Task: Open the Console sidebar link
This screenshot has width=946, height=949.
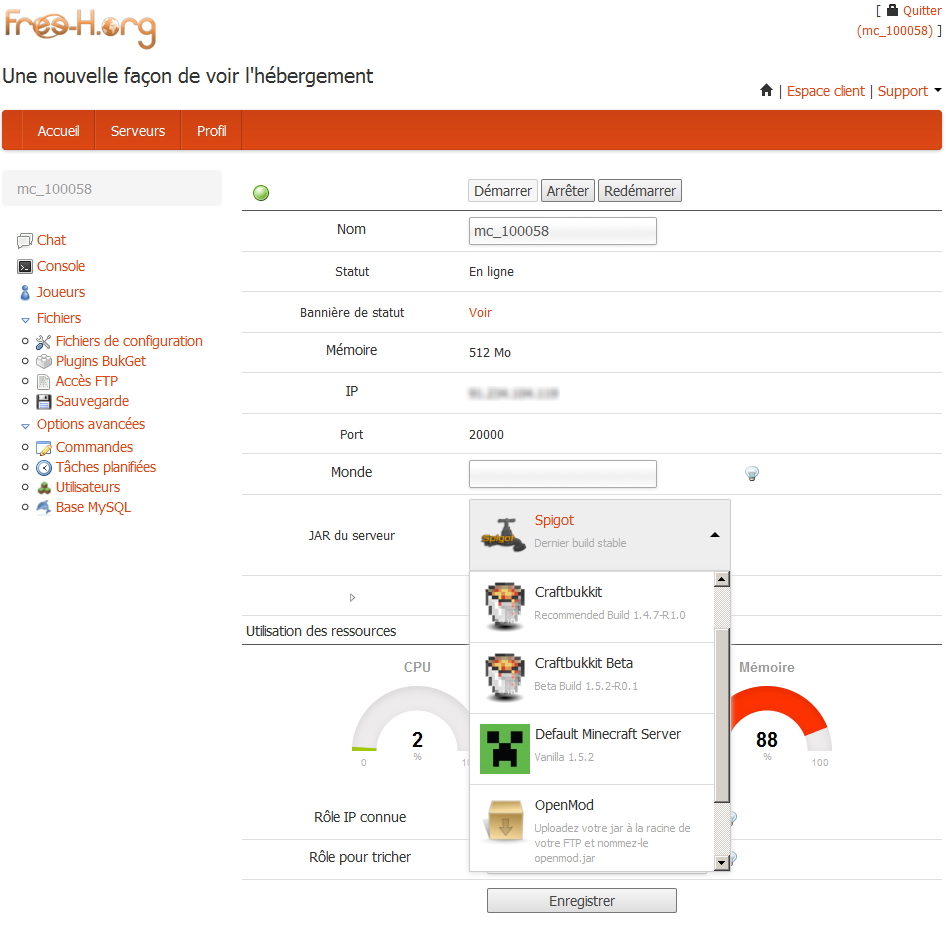Action: [x=61, y=266]
